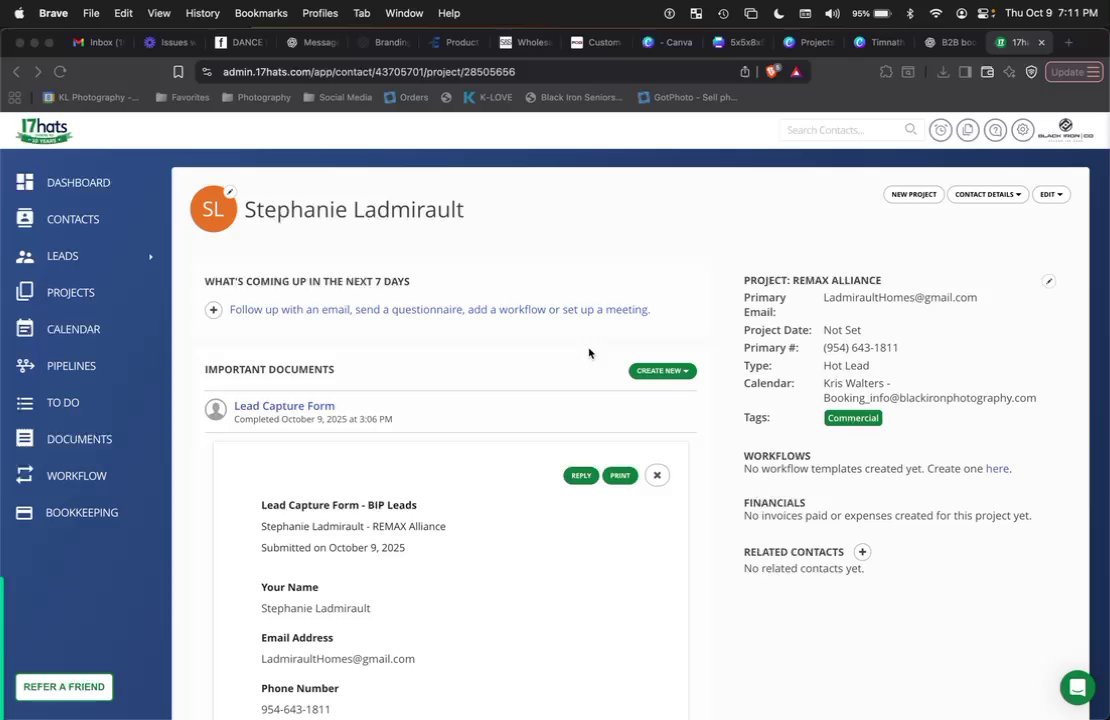This screenshot has width=1110, height=720.
Task: Click the magnifier icon in Search Contacts
Action: click(910, 130)
